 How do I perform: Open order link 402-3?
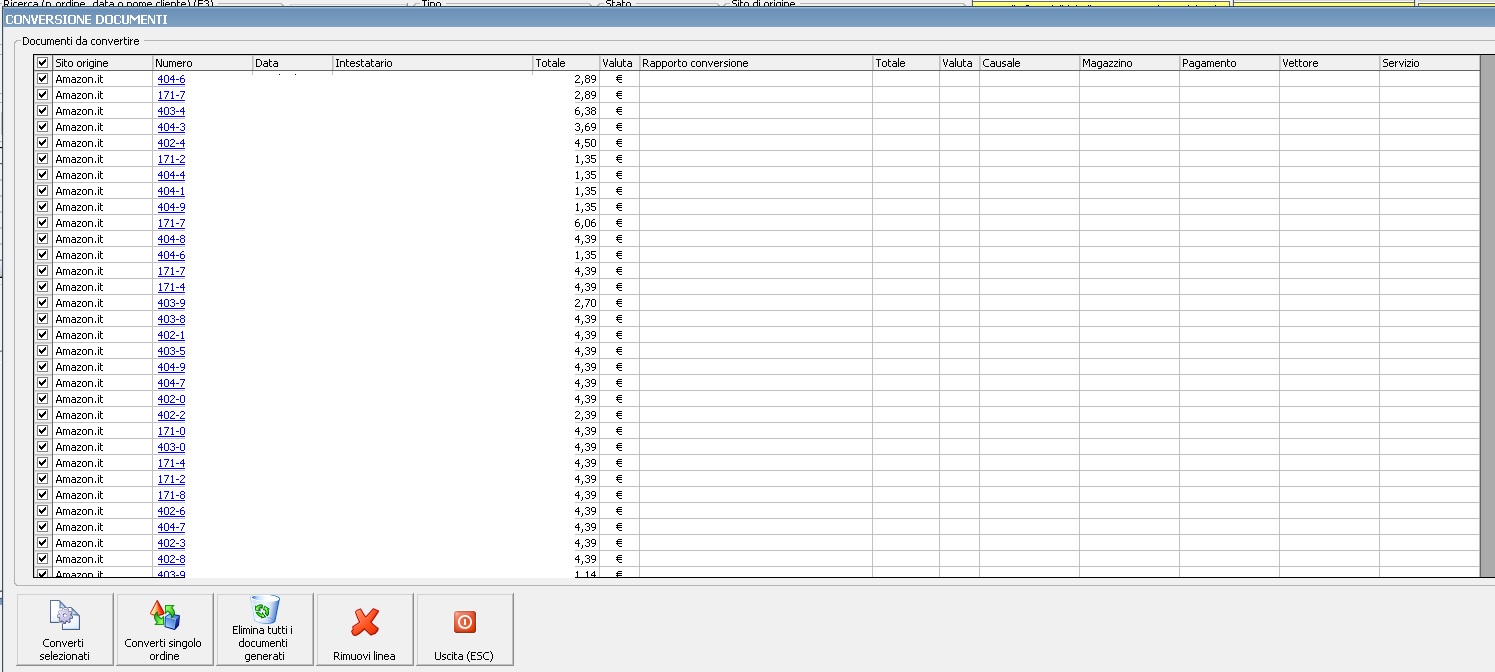tap(171, 543)
